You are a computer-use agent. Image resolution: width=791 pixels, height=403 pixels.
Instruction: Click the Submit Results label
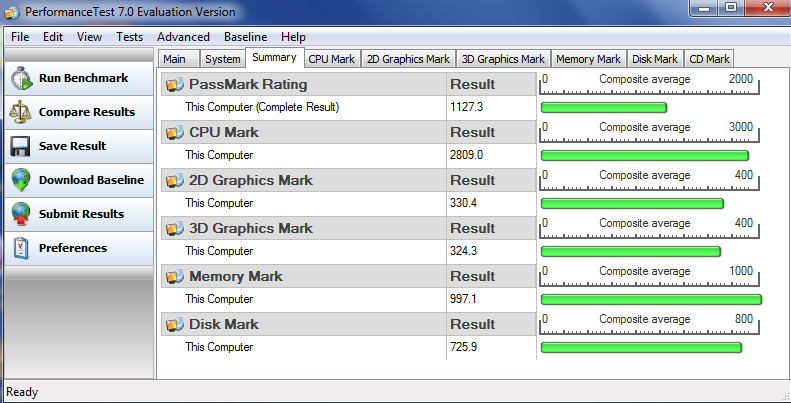81,214
